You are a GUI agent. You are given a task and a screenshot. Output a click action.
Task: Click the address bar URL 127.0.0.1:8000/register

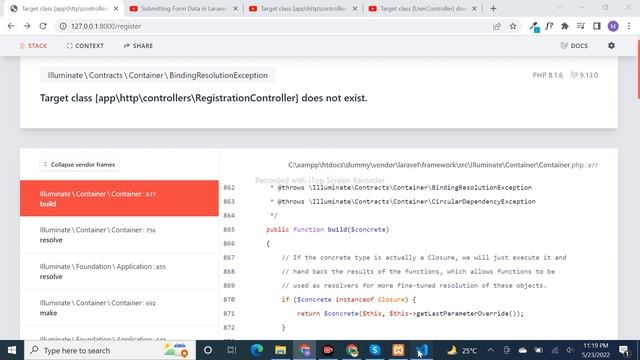(106, 26)
